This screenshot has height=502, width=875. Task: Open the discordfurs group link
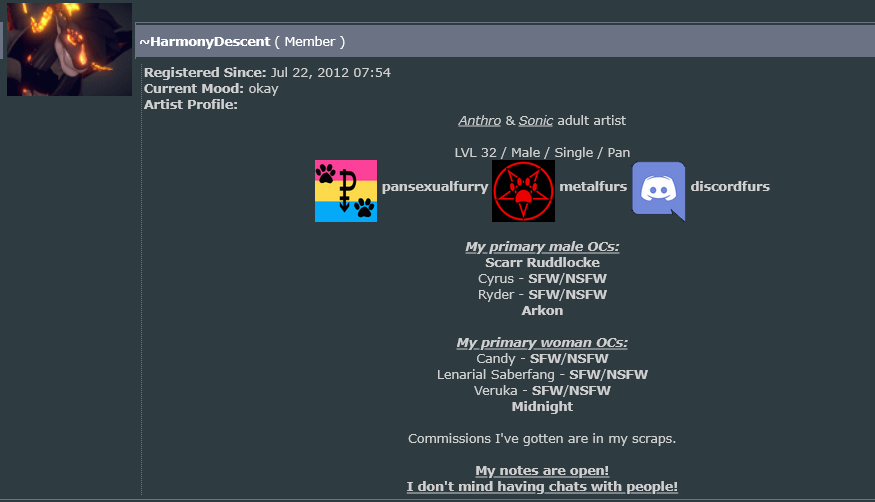pyautogui.click(x=730, y=186)
